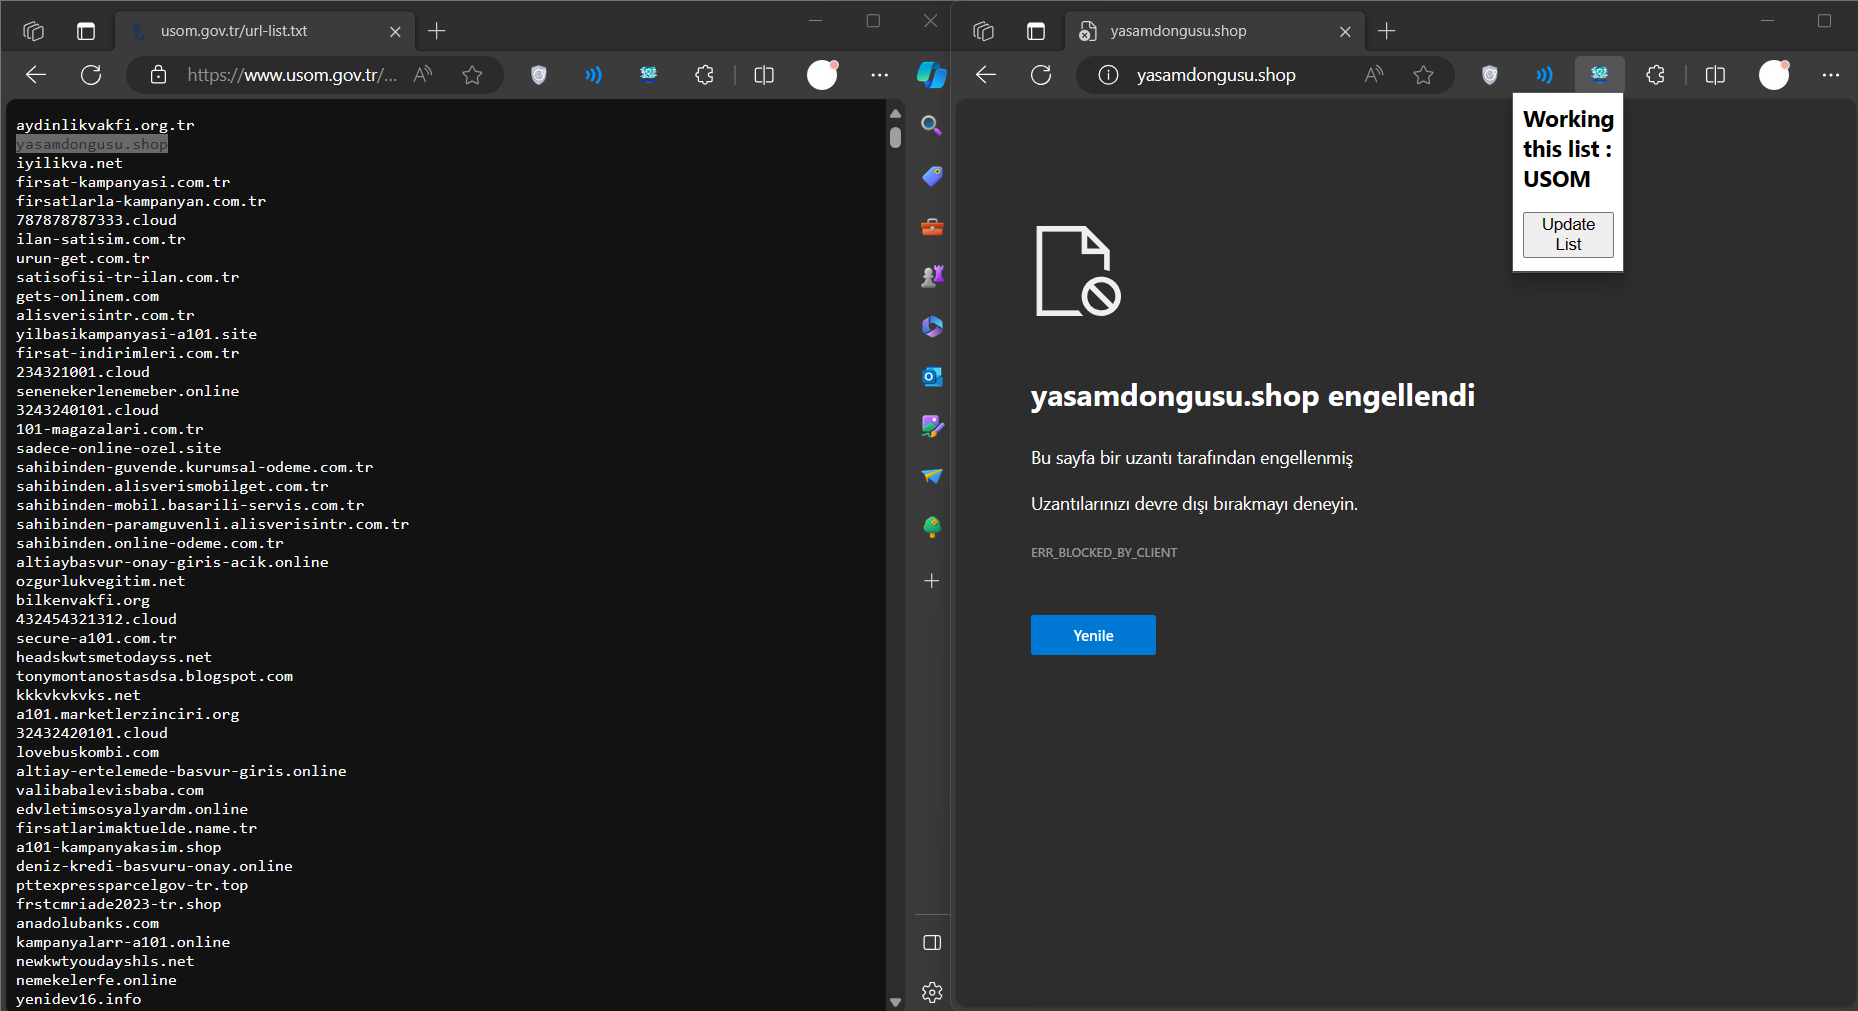The width and height of the screenshot is (1858, 1011).
Task: Open tab actions menu in left window
Action: tap(86, 31)
